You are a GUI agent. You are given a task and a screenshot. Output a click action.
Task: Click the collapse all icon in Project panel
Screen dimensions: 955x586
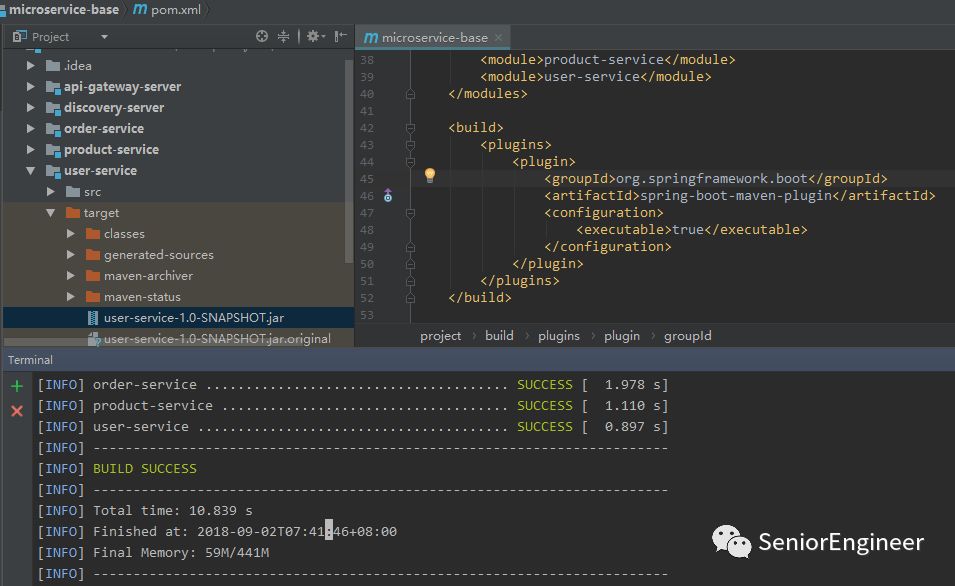pyautogui.click(x=284, y=36)
